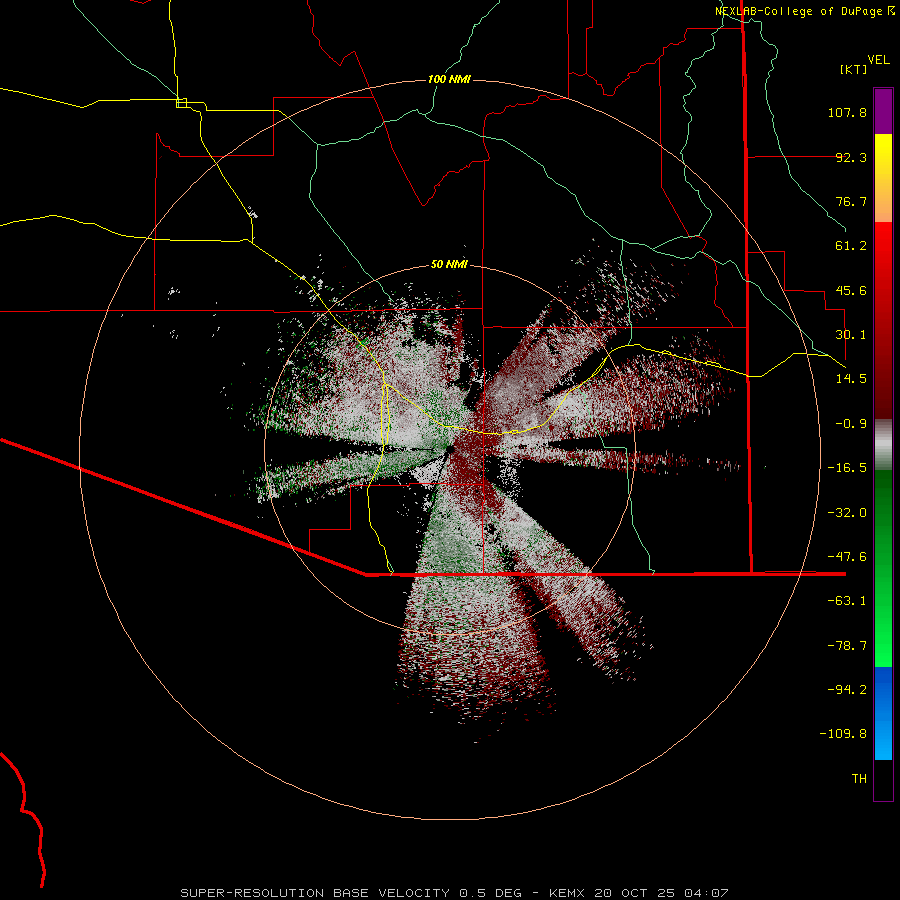This screenshot has width=900, height=900.
Task: Click the purple segment of color bar
Action: tap(883, 111)
